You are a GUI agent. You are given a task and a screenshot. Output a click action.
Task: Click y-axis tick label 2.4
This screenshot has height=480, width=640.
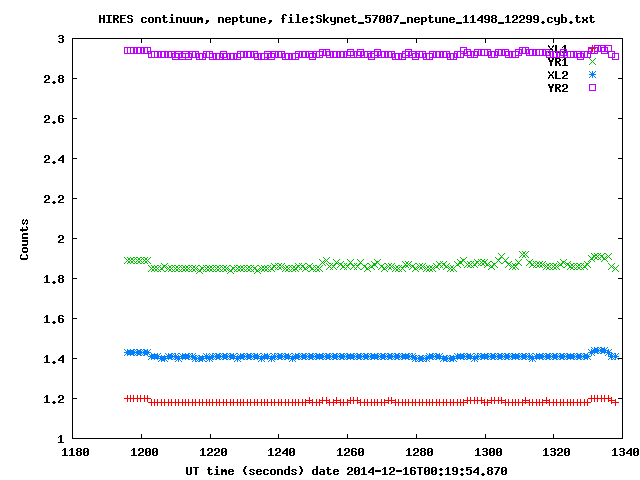(x=54, y=159)
